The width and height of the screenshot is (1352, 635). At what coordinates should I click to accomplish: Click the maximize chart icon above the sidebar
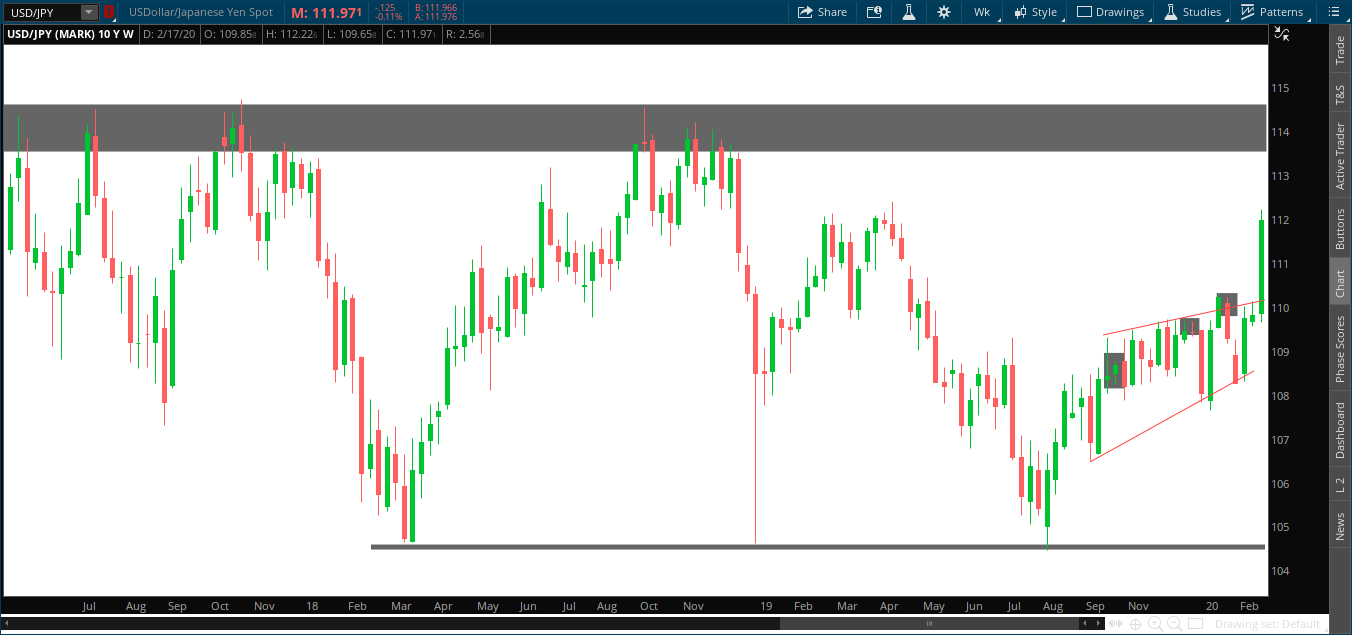pyautogui.click(x=1281, y=33)
